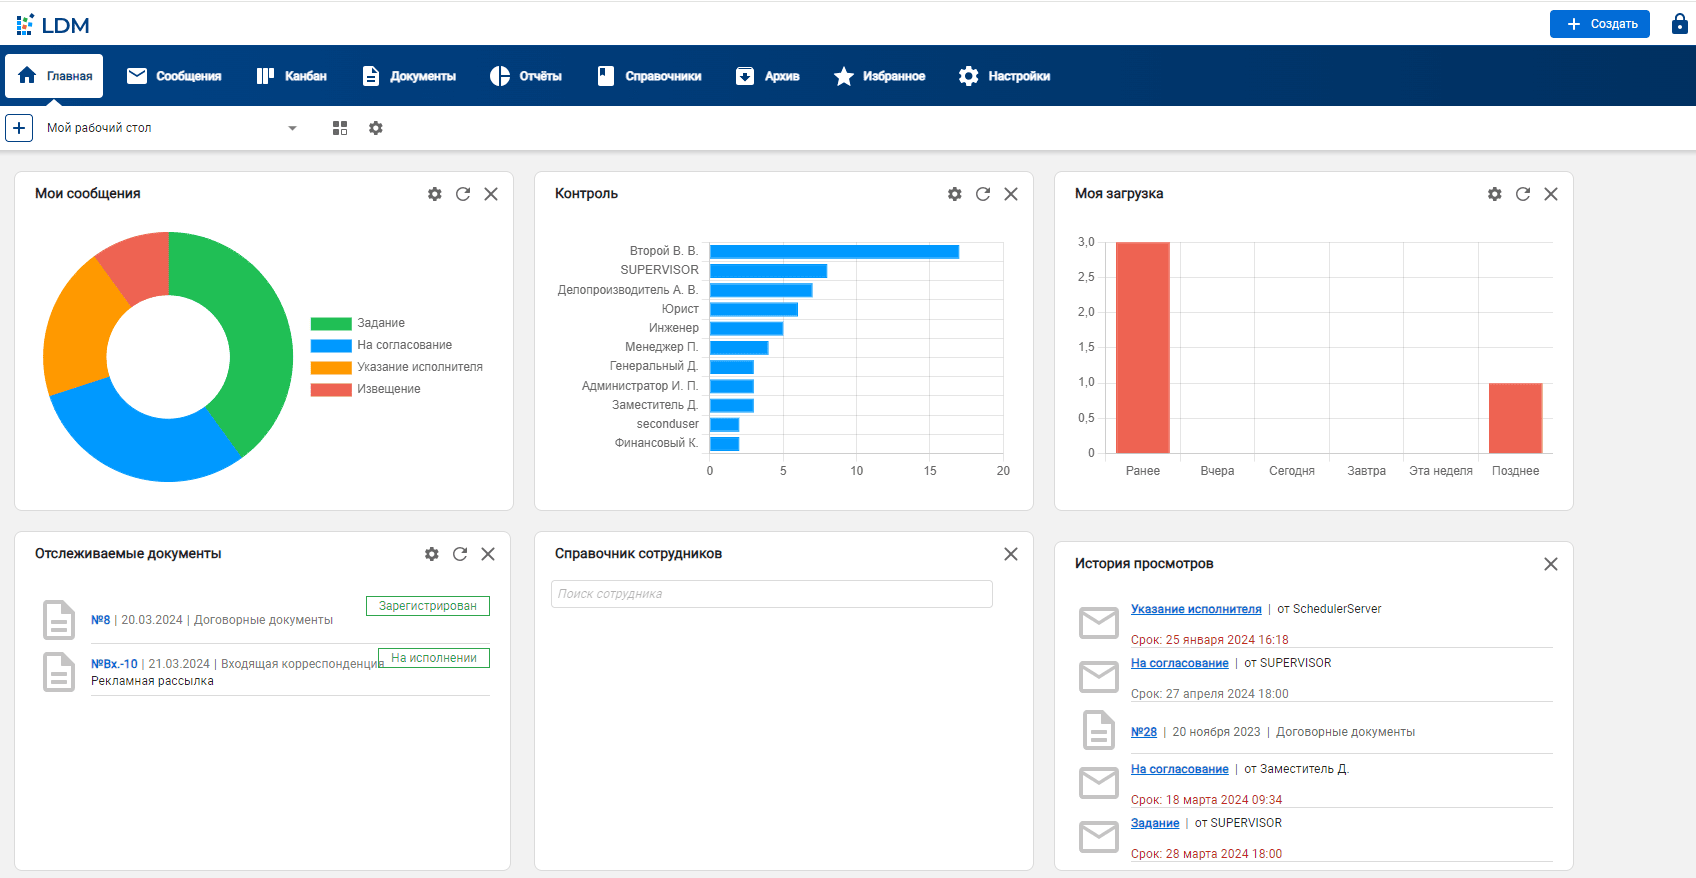Open the Избранное section
The image size is (1696, 878).
[879, 76]
